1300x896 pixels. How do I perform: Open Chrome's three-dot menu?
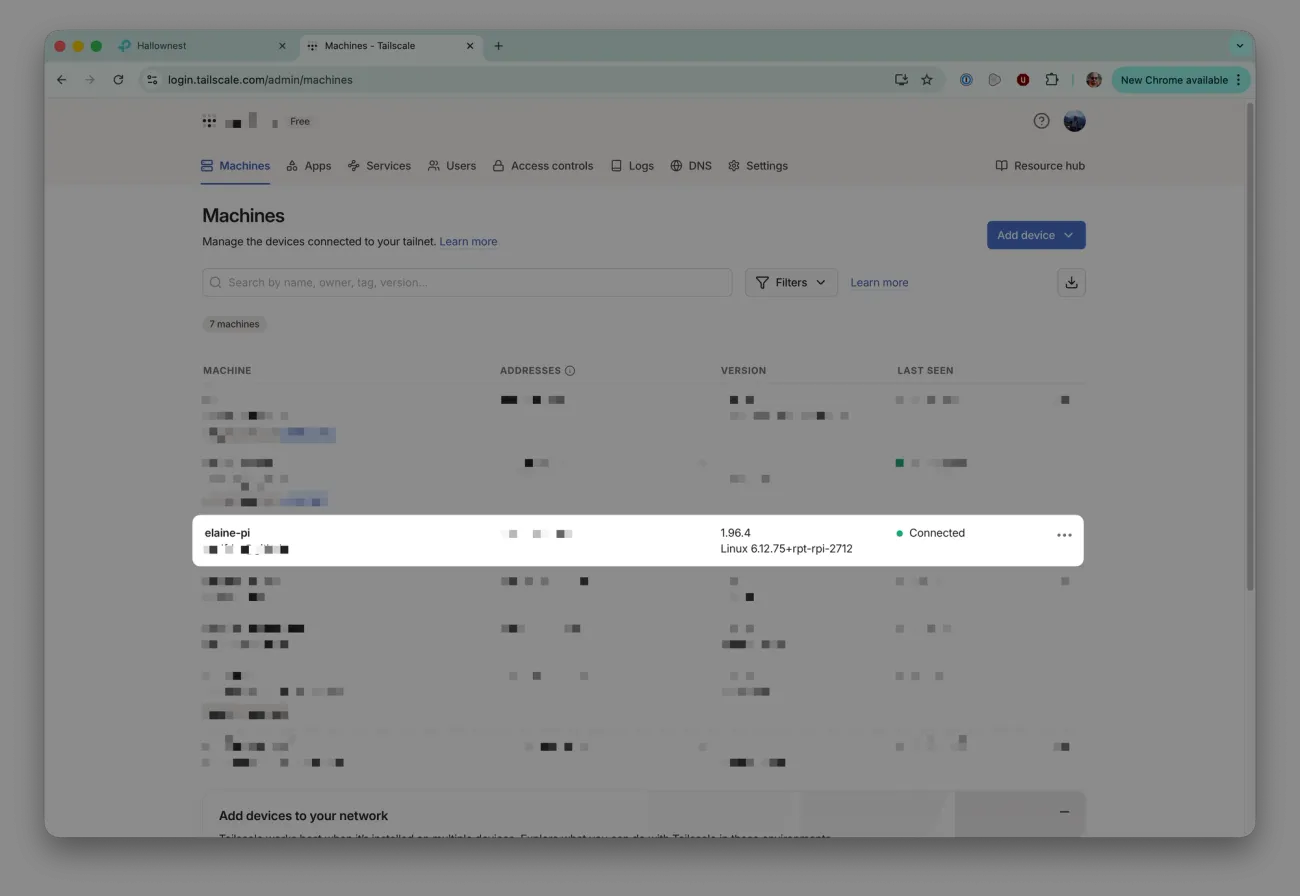[x=1239, y=80]
